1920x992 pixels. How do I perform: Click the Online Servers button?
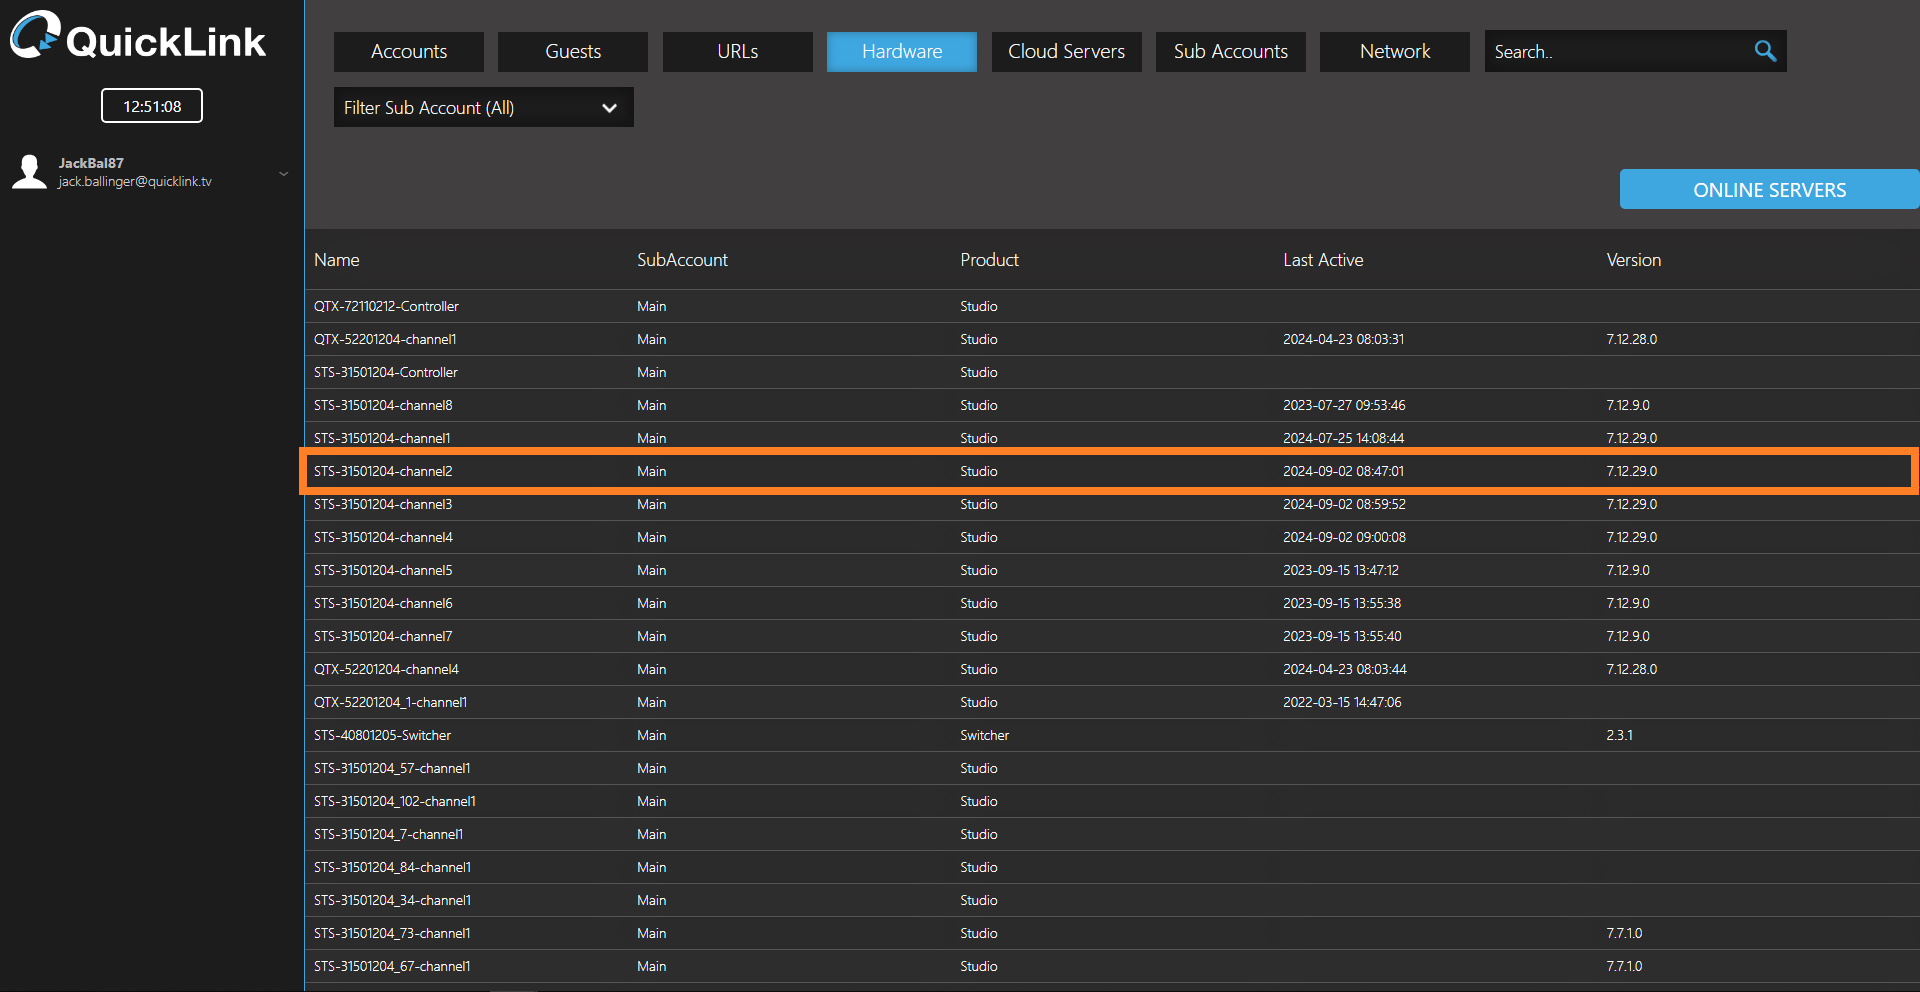(x=1768, y=190)
